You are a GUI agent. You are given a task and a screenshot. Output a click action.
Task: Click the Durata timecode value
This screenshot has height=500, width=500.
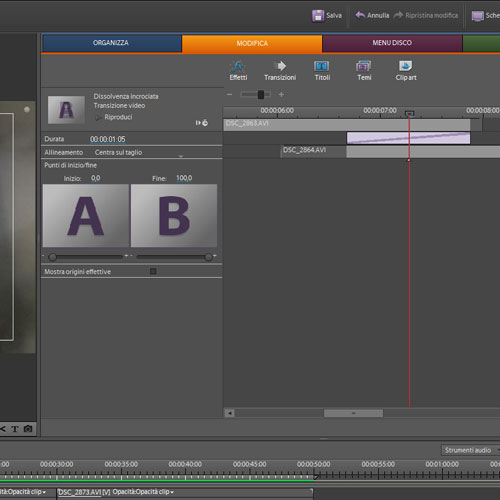tap(108, 139)
